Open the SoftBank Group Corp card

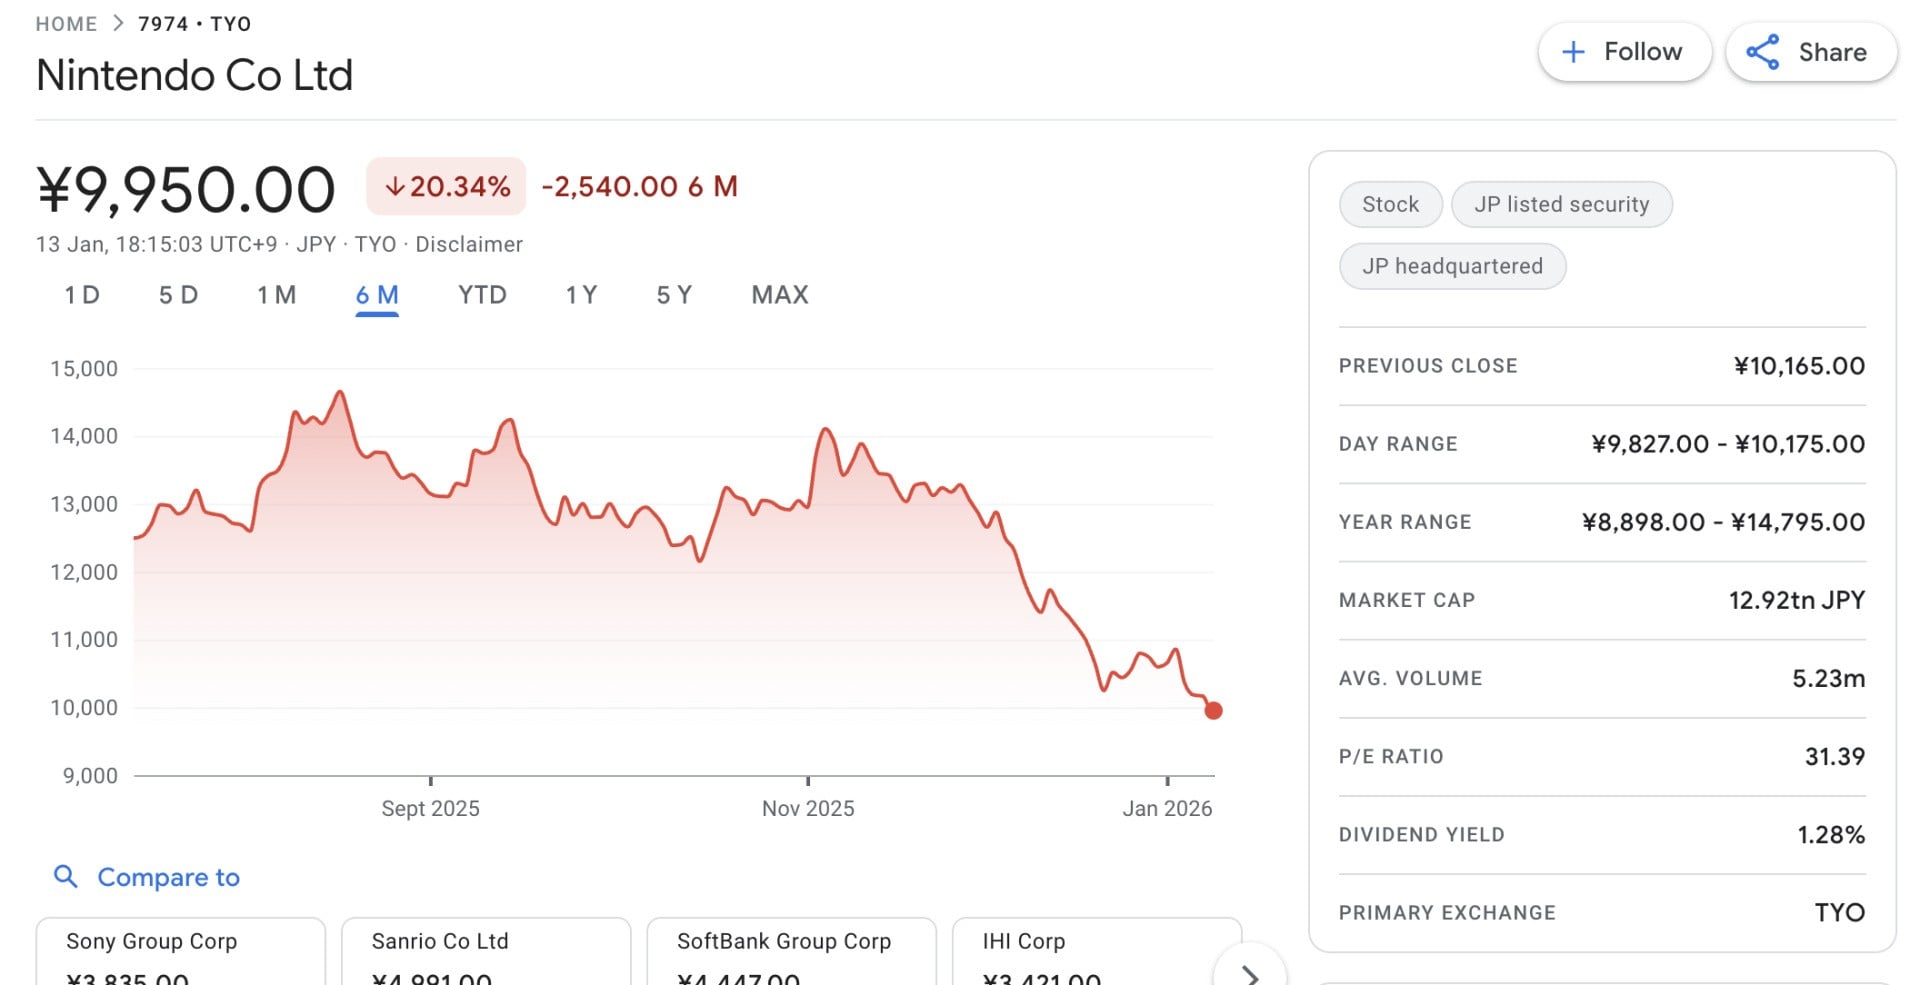791,952
